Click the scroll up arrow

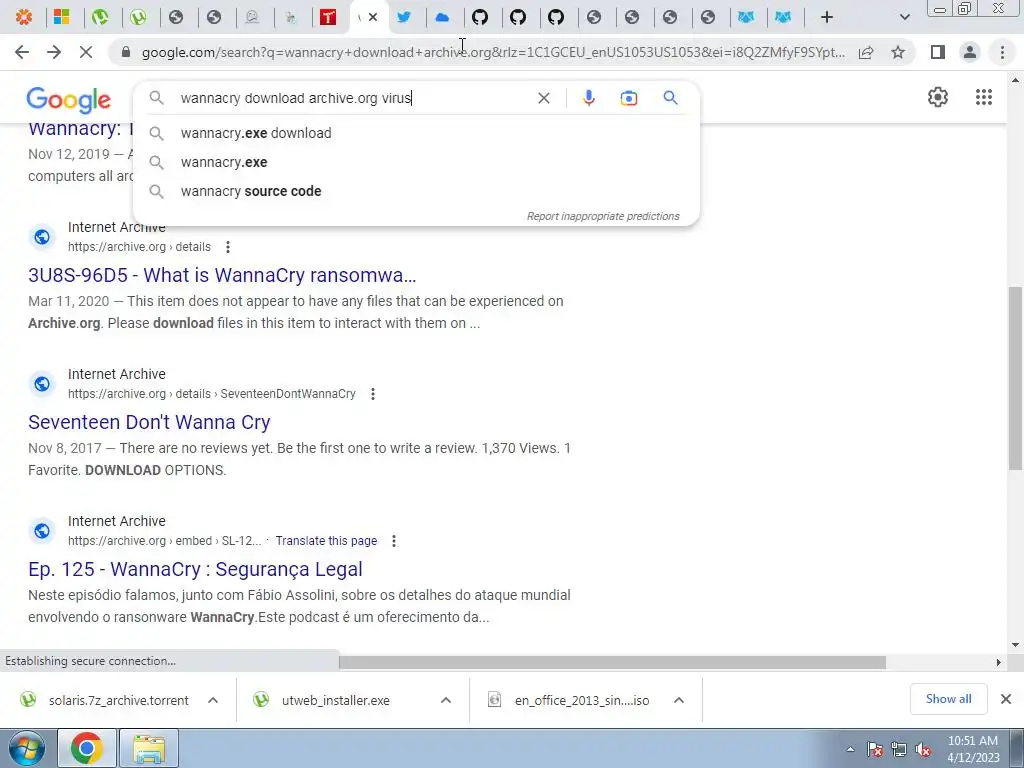tap(1015, 80)
